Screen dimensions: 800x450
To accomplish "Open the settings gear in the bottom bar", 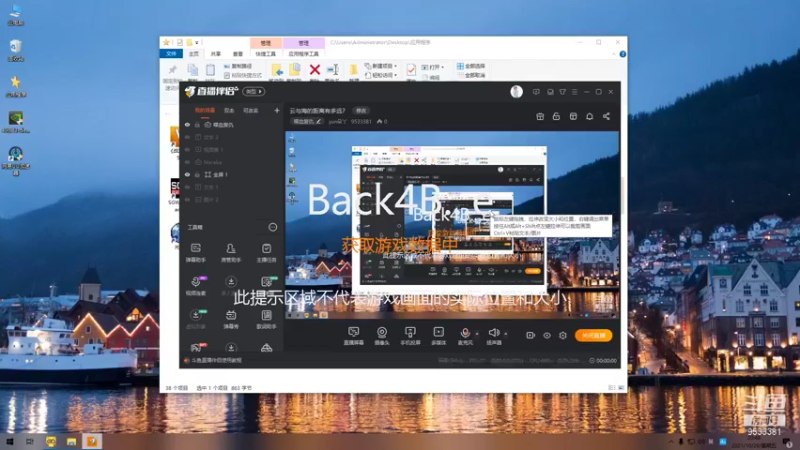I will tap(563, 335).
